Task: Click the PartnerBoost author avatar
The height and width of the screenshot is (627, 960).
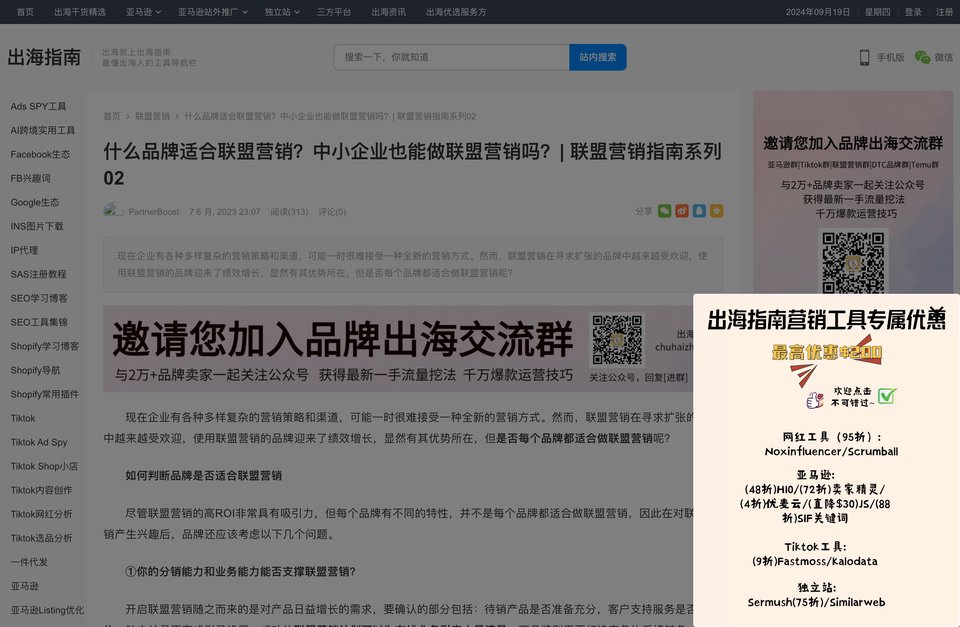Action: pos(113,211)
